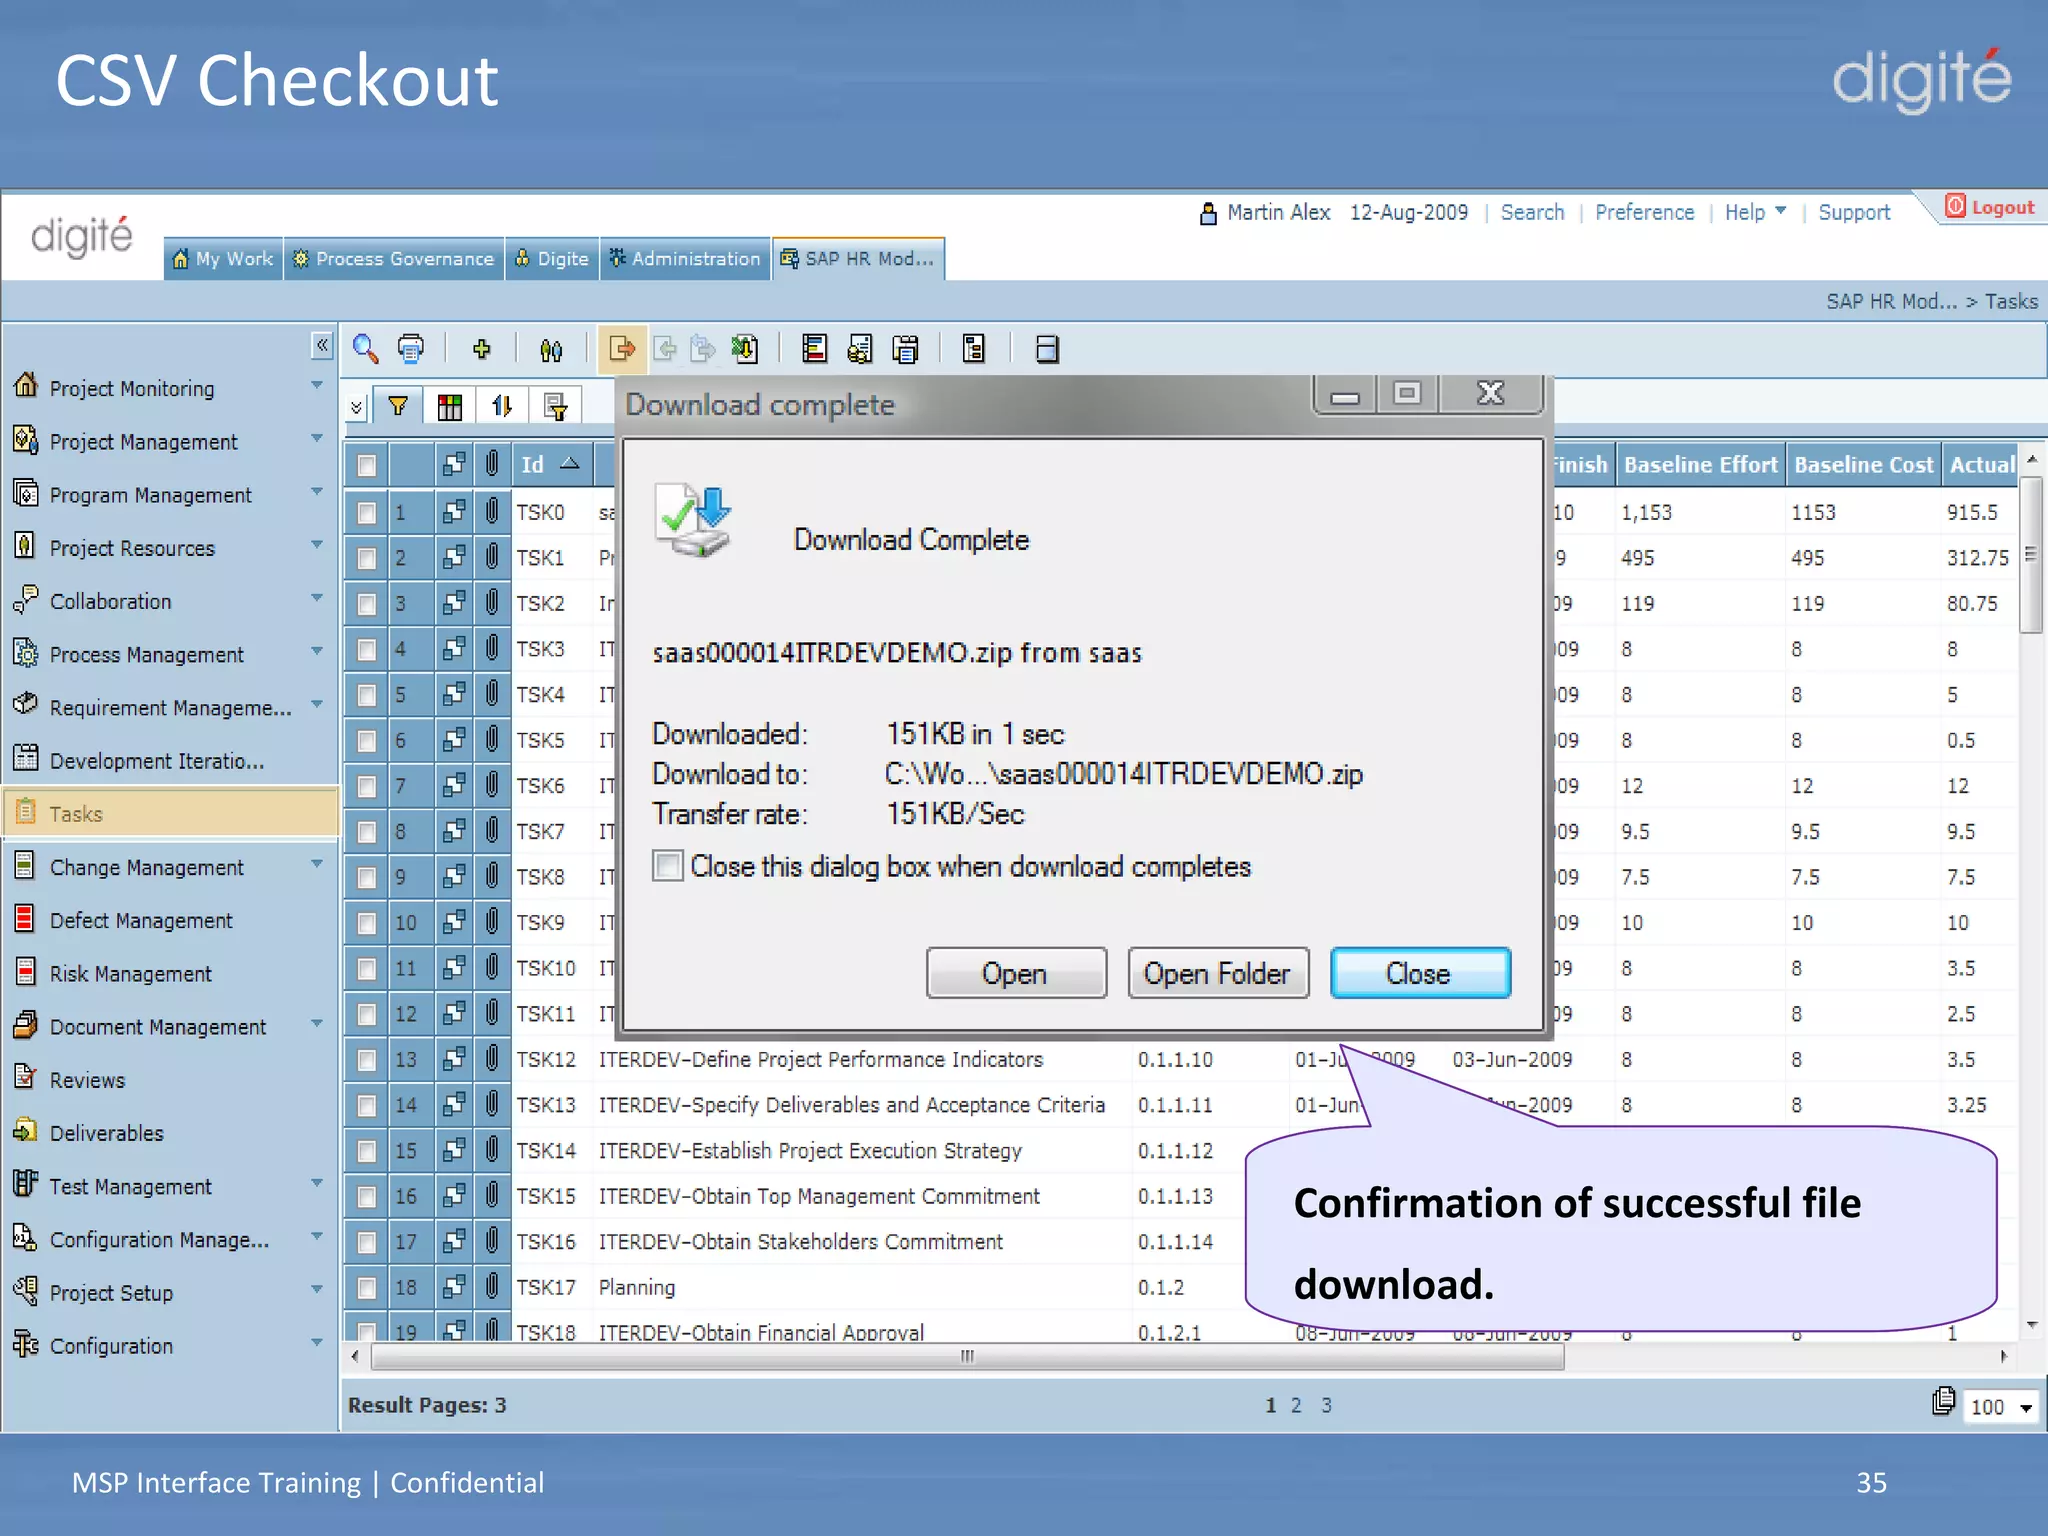Click the Logout icon button

tap(1989, 207)
